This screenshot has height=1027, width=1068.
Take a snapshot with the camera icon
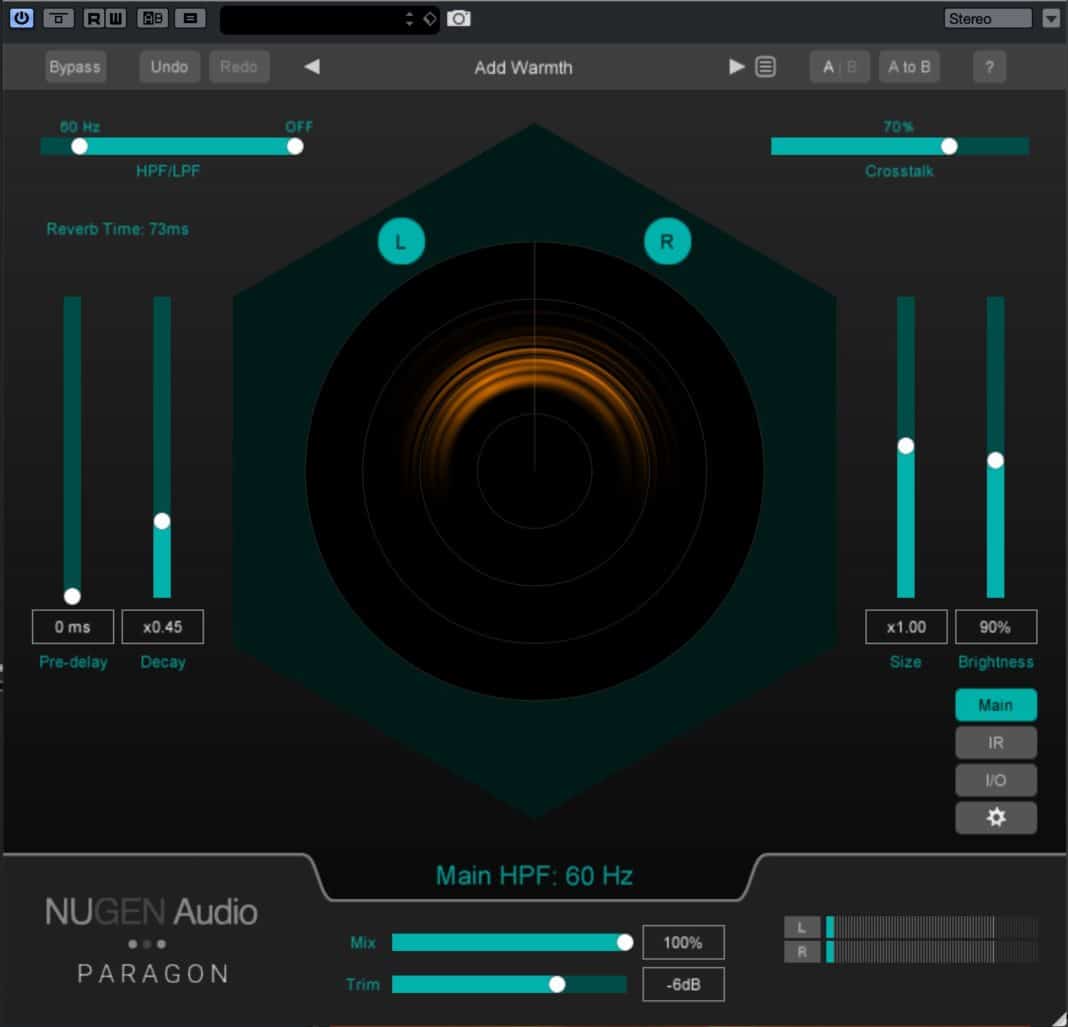(458, 18)
